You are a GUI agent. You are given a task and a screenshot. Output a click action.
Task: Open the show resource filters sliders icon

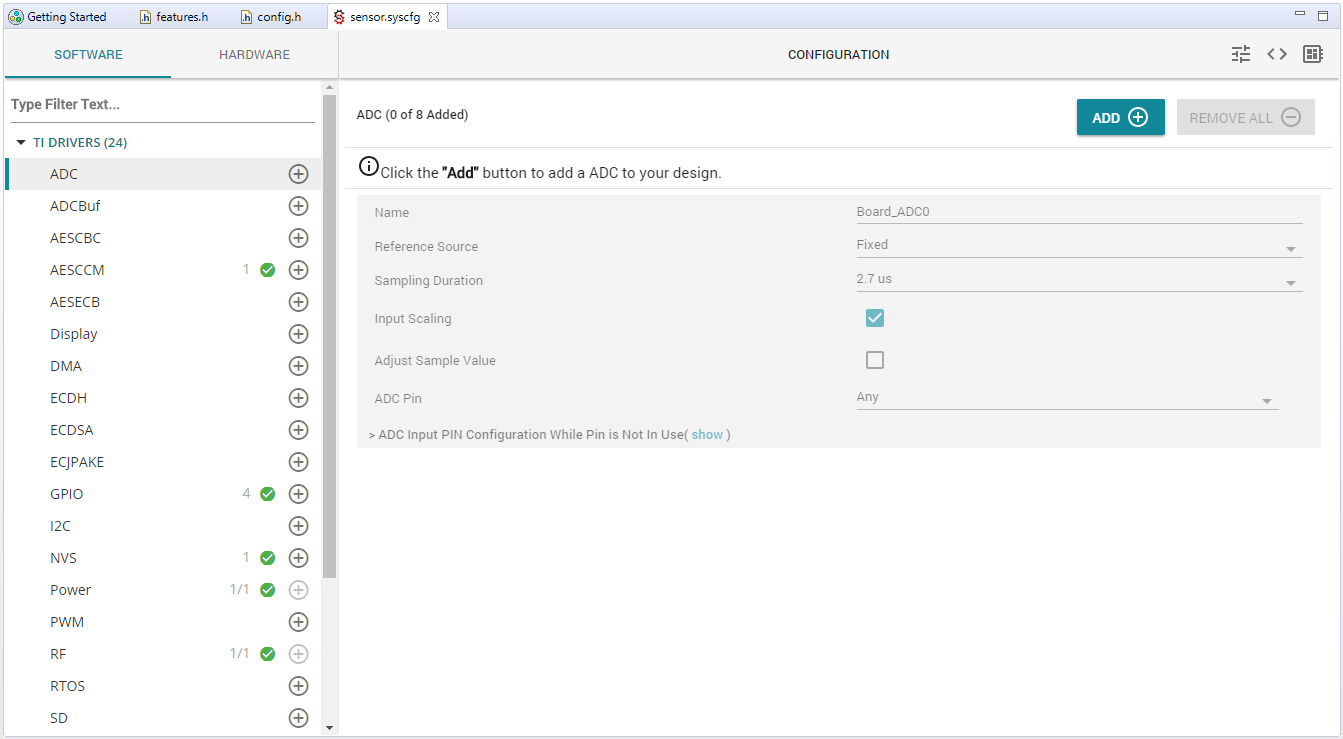[1241, 54]
